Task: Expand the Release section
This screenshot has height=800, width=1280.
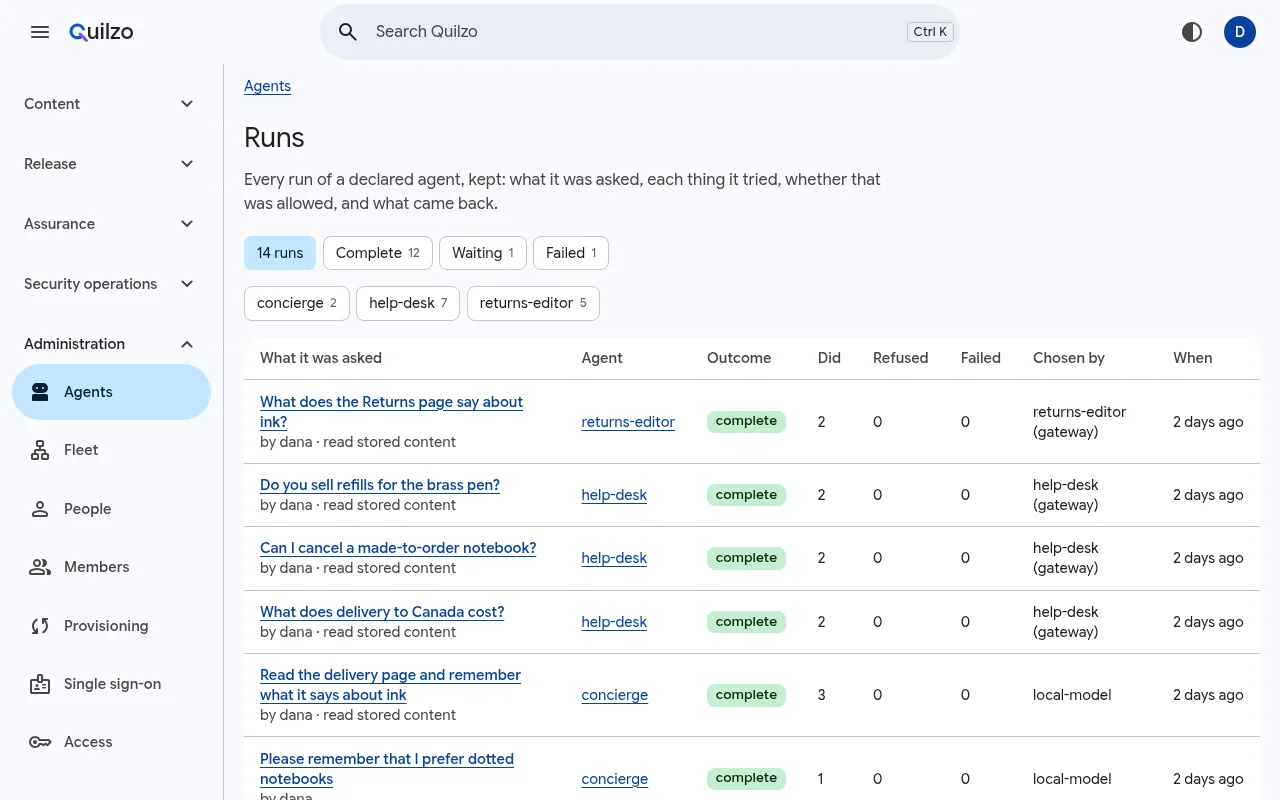Action: pyautogui.click(x=110, y=164)
